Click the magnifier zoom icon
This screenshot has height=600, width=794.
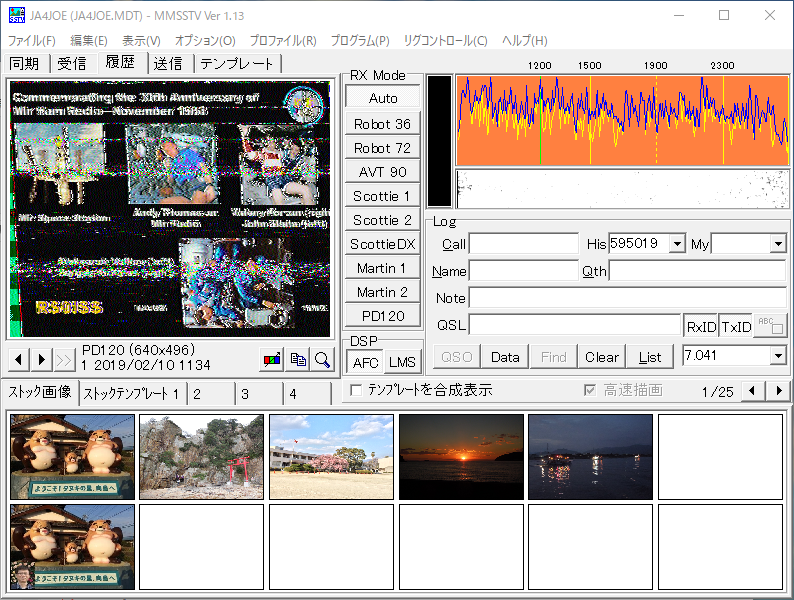(322, 359)
